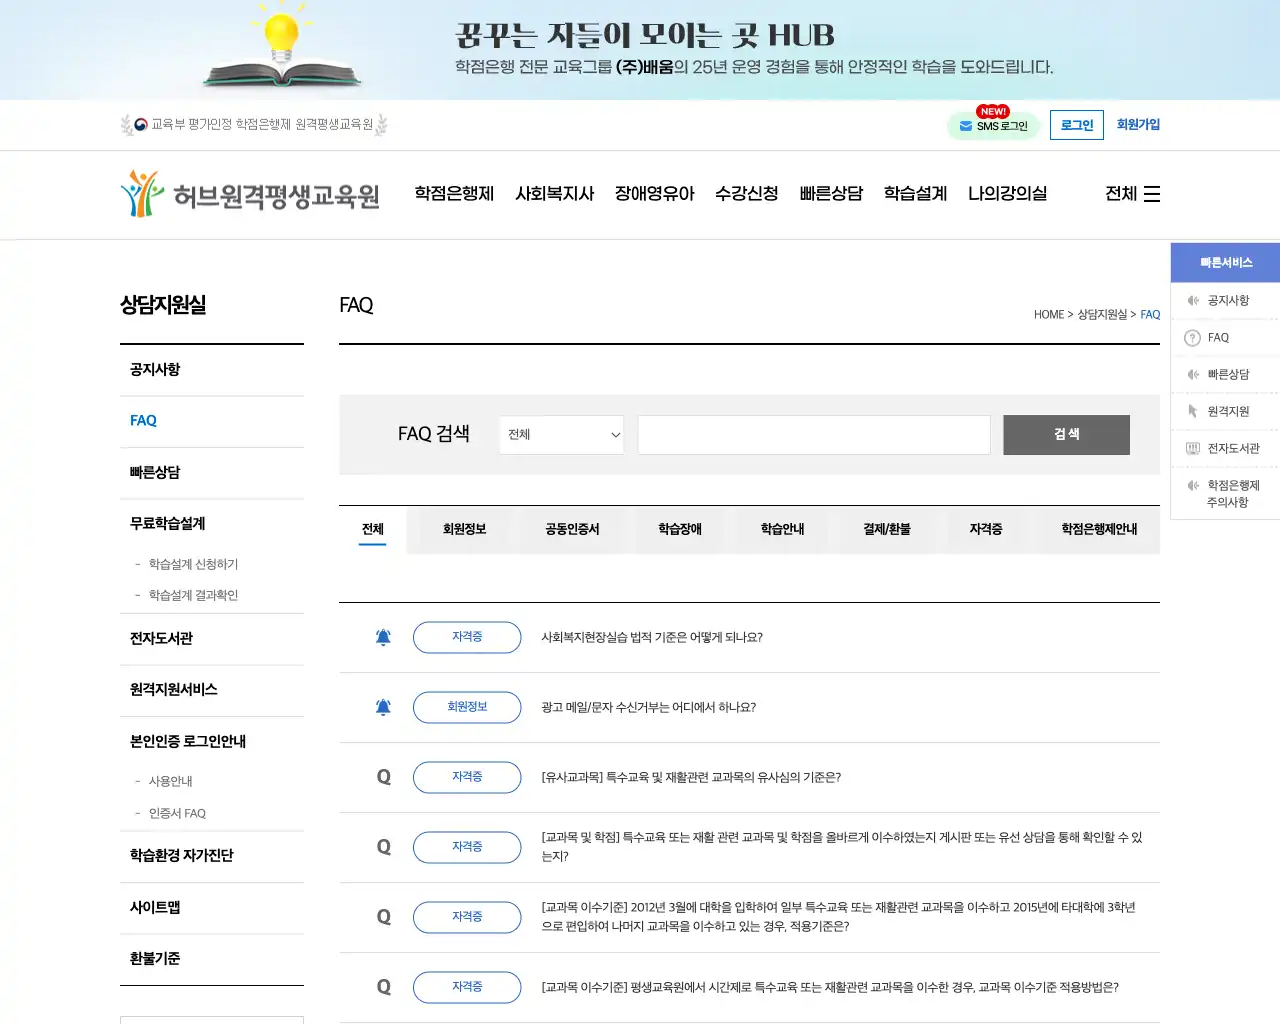Switch to the 학습안내 tab
The width and height of the screenshot is (1280, 1024).
click(x=782, y=529)
